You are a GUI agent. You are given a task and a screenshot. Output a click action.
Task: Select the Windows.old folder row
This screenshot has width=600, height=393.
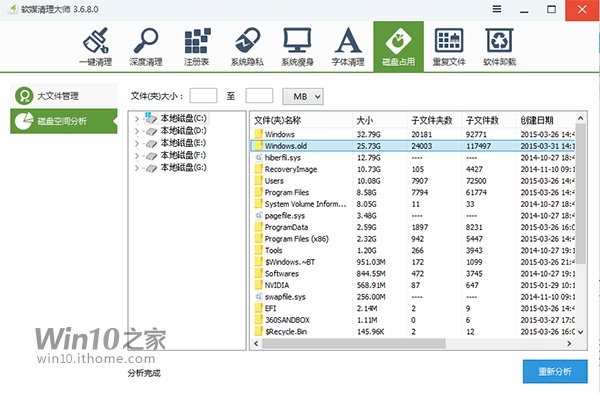tap(413, 146)
